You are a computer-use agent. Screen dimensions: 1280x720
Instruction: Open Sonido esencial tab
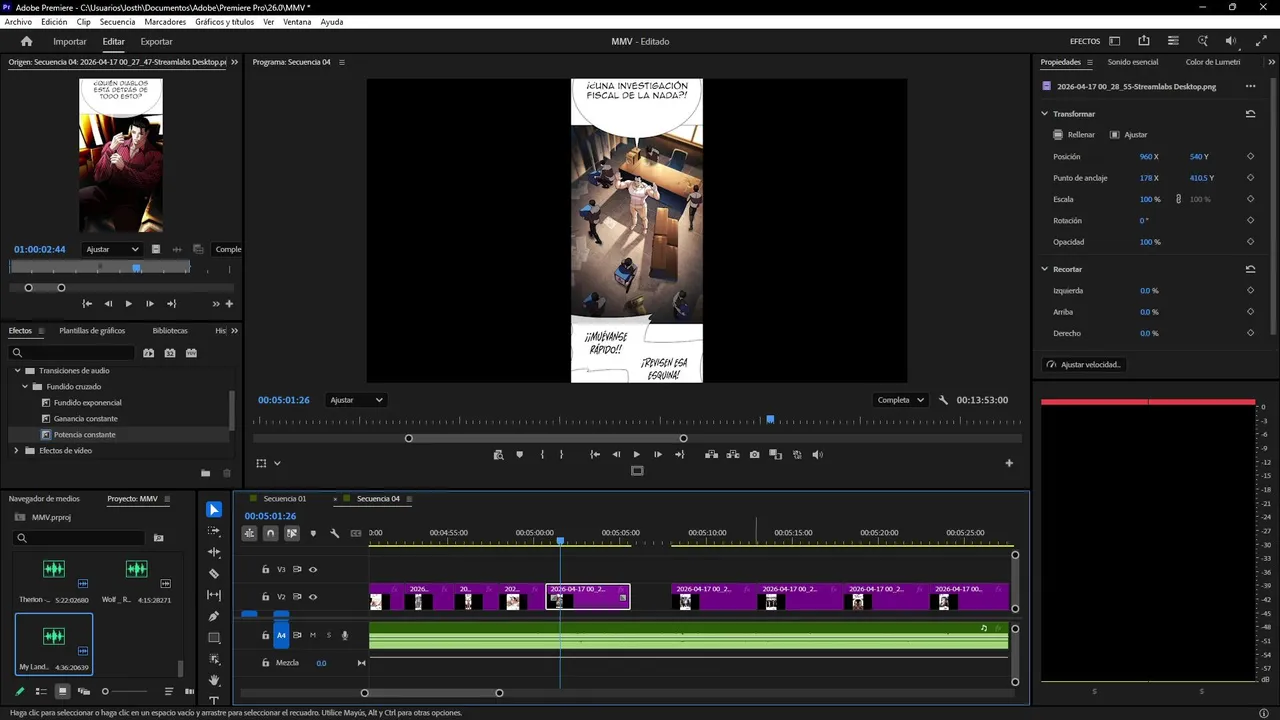click(x=1133, y=62)
